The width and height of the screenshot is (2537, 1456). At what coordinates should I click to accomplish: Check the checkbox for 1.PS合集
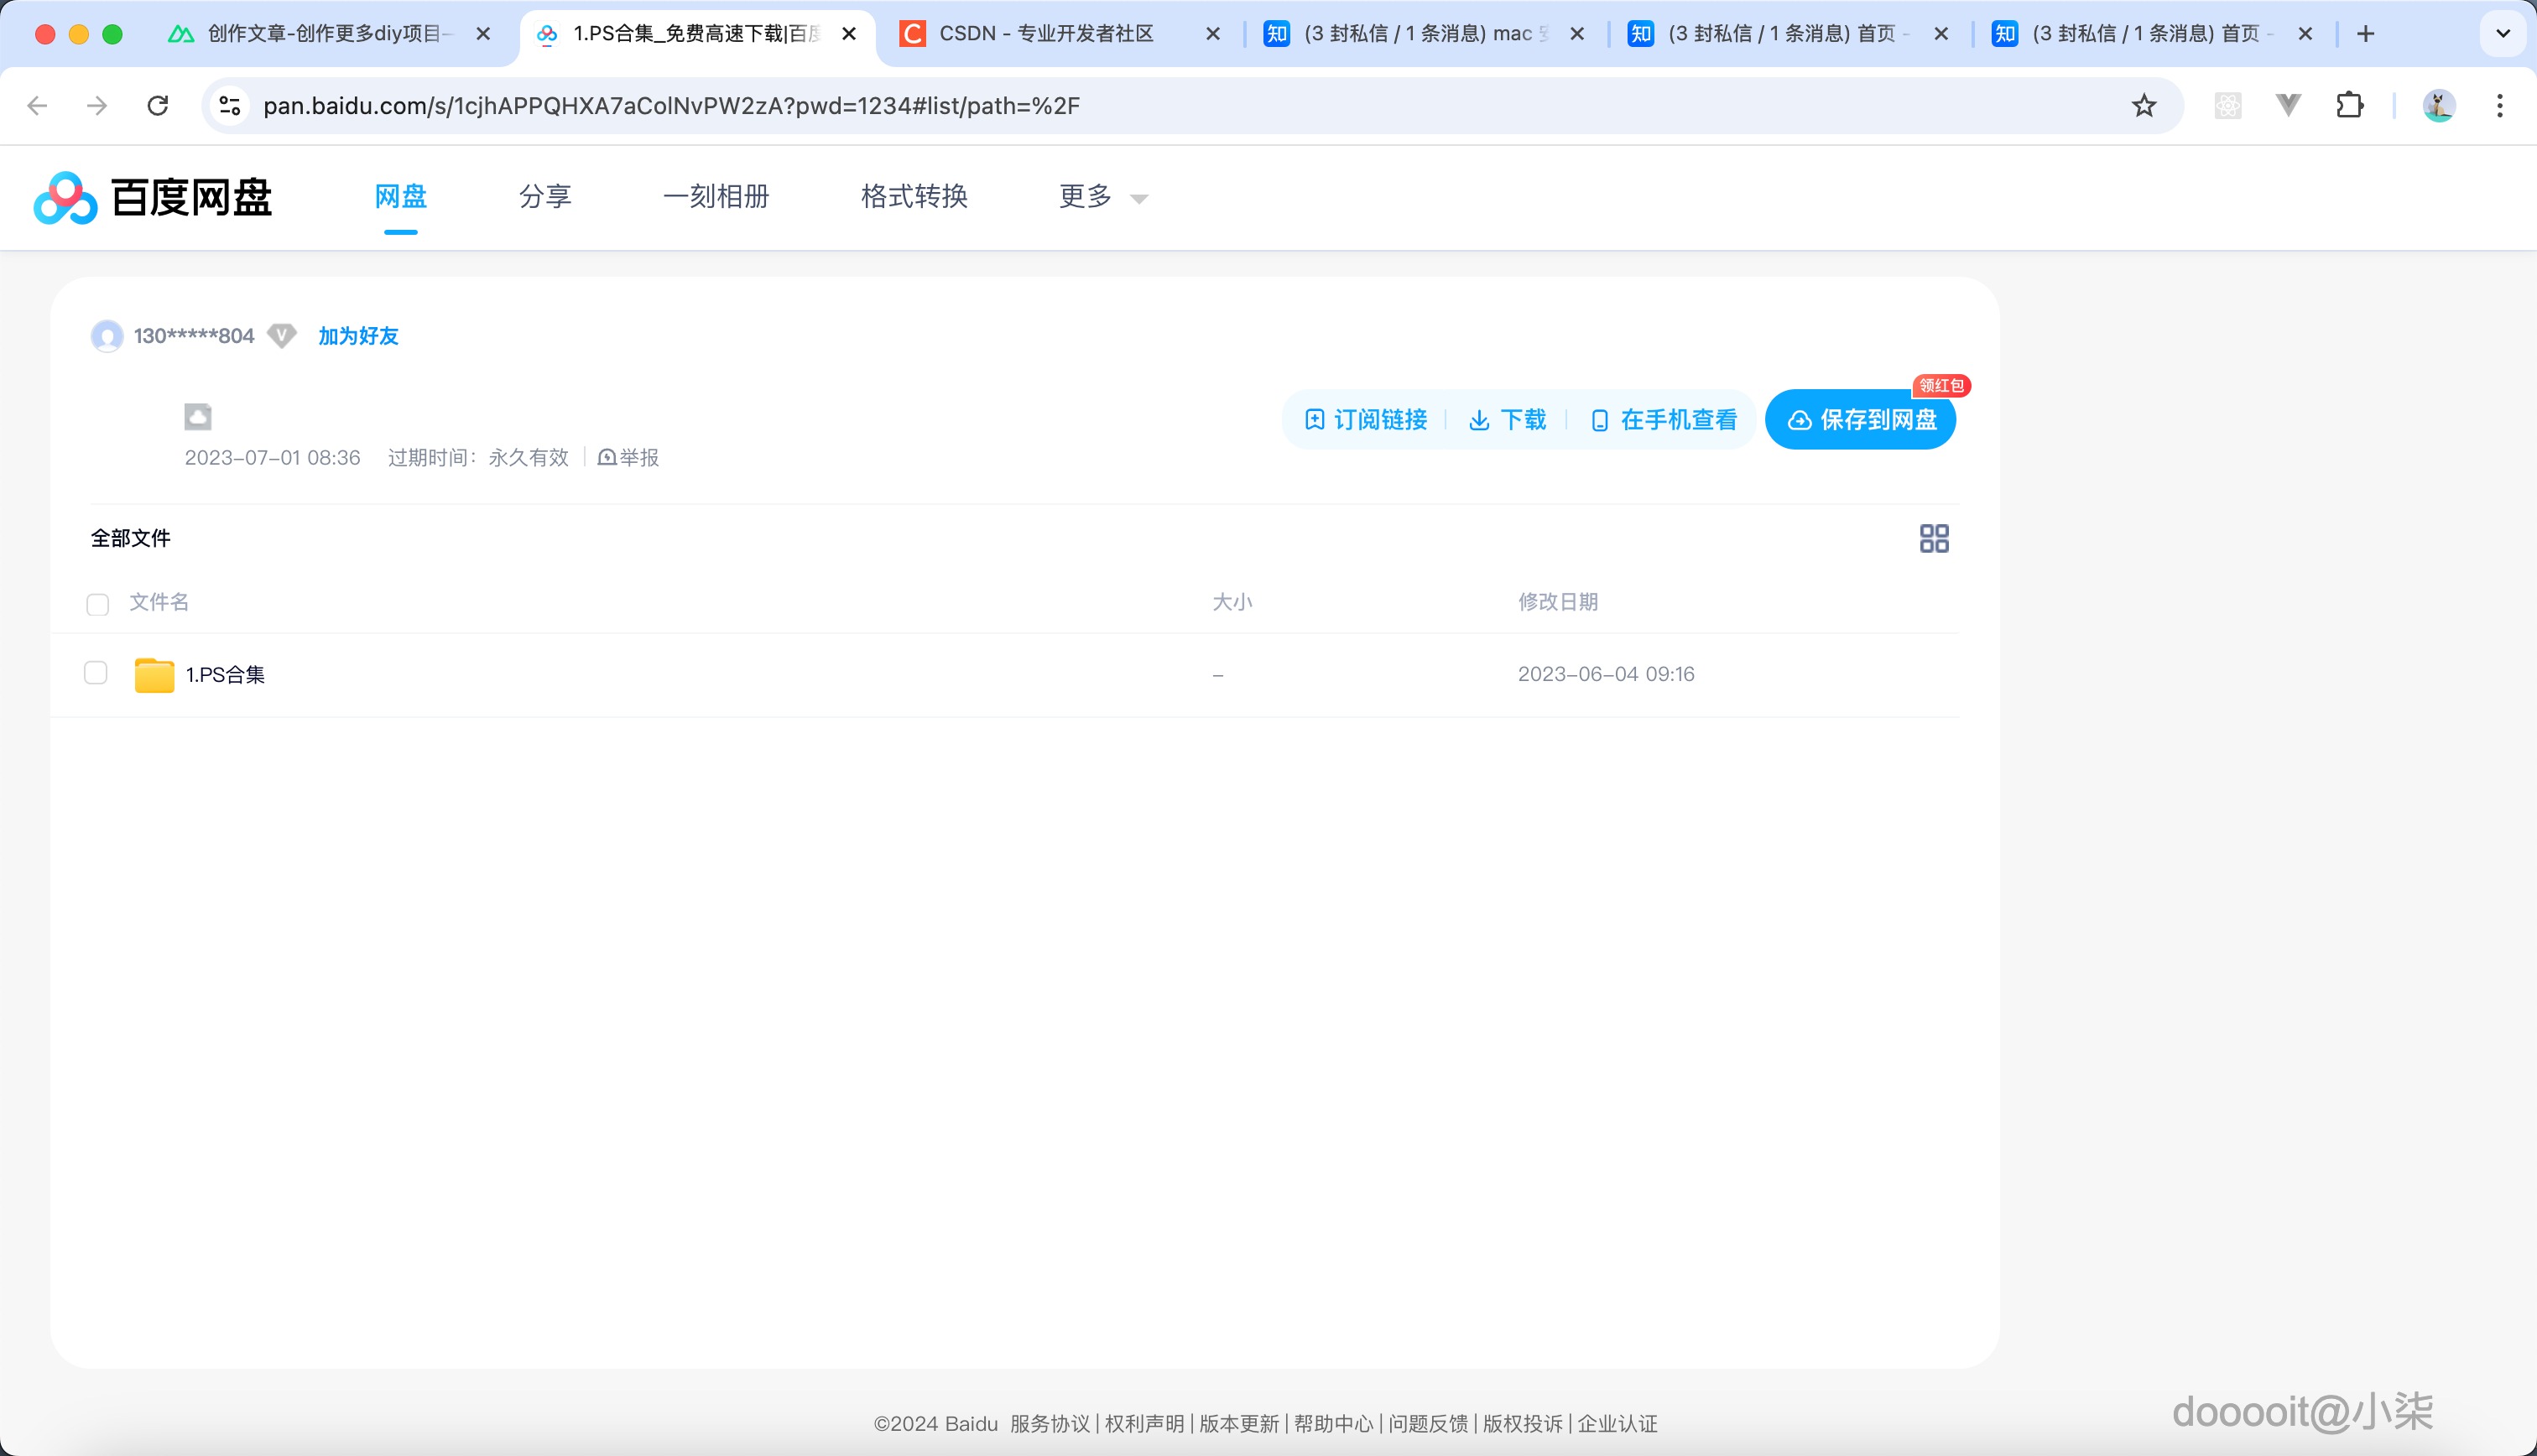tap(95, 673)
